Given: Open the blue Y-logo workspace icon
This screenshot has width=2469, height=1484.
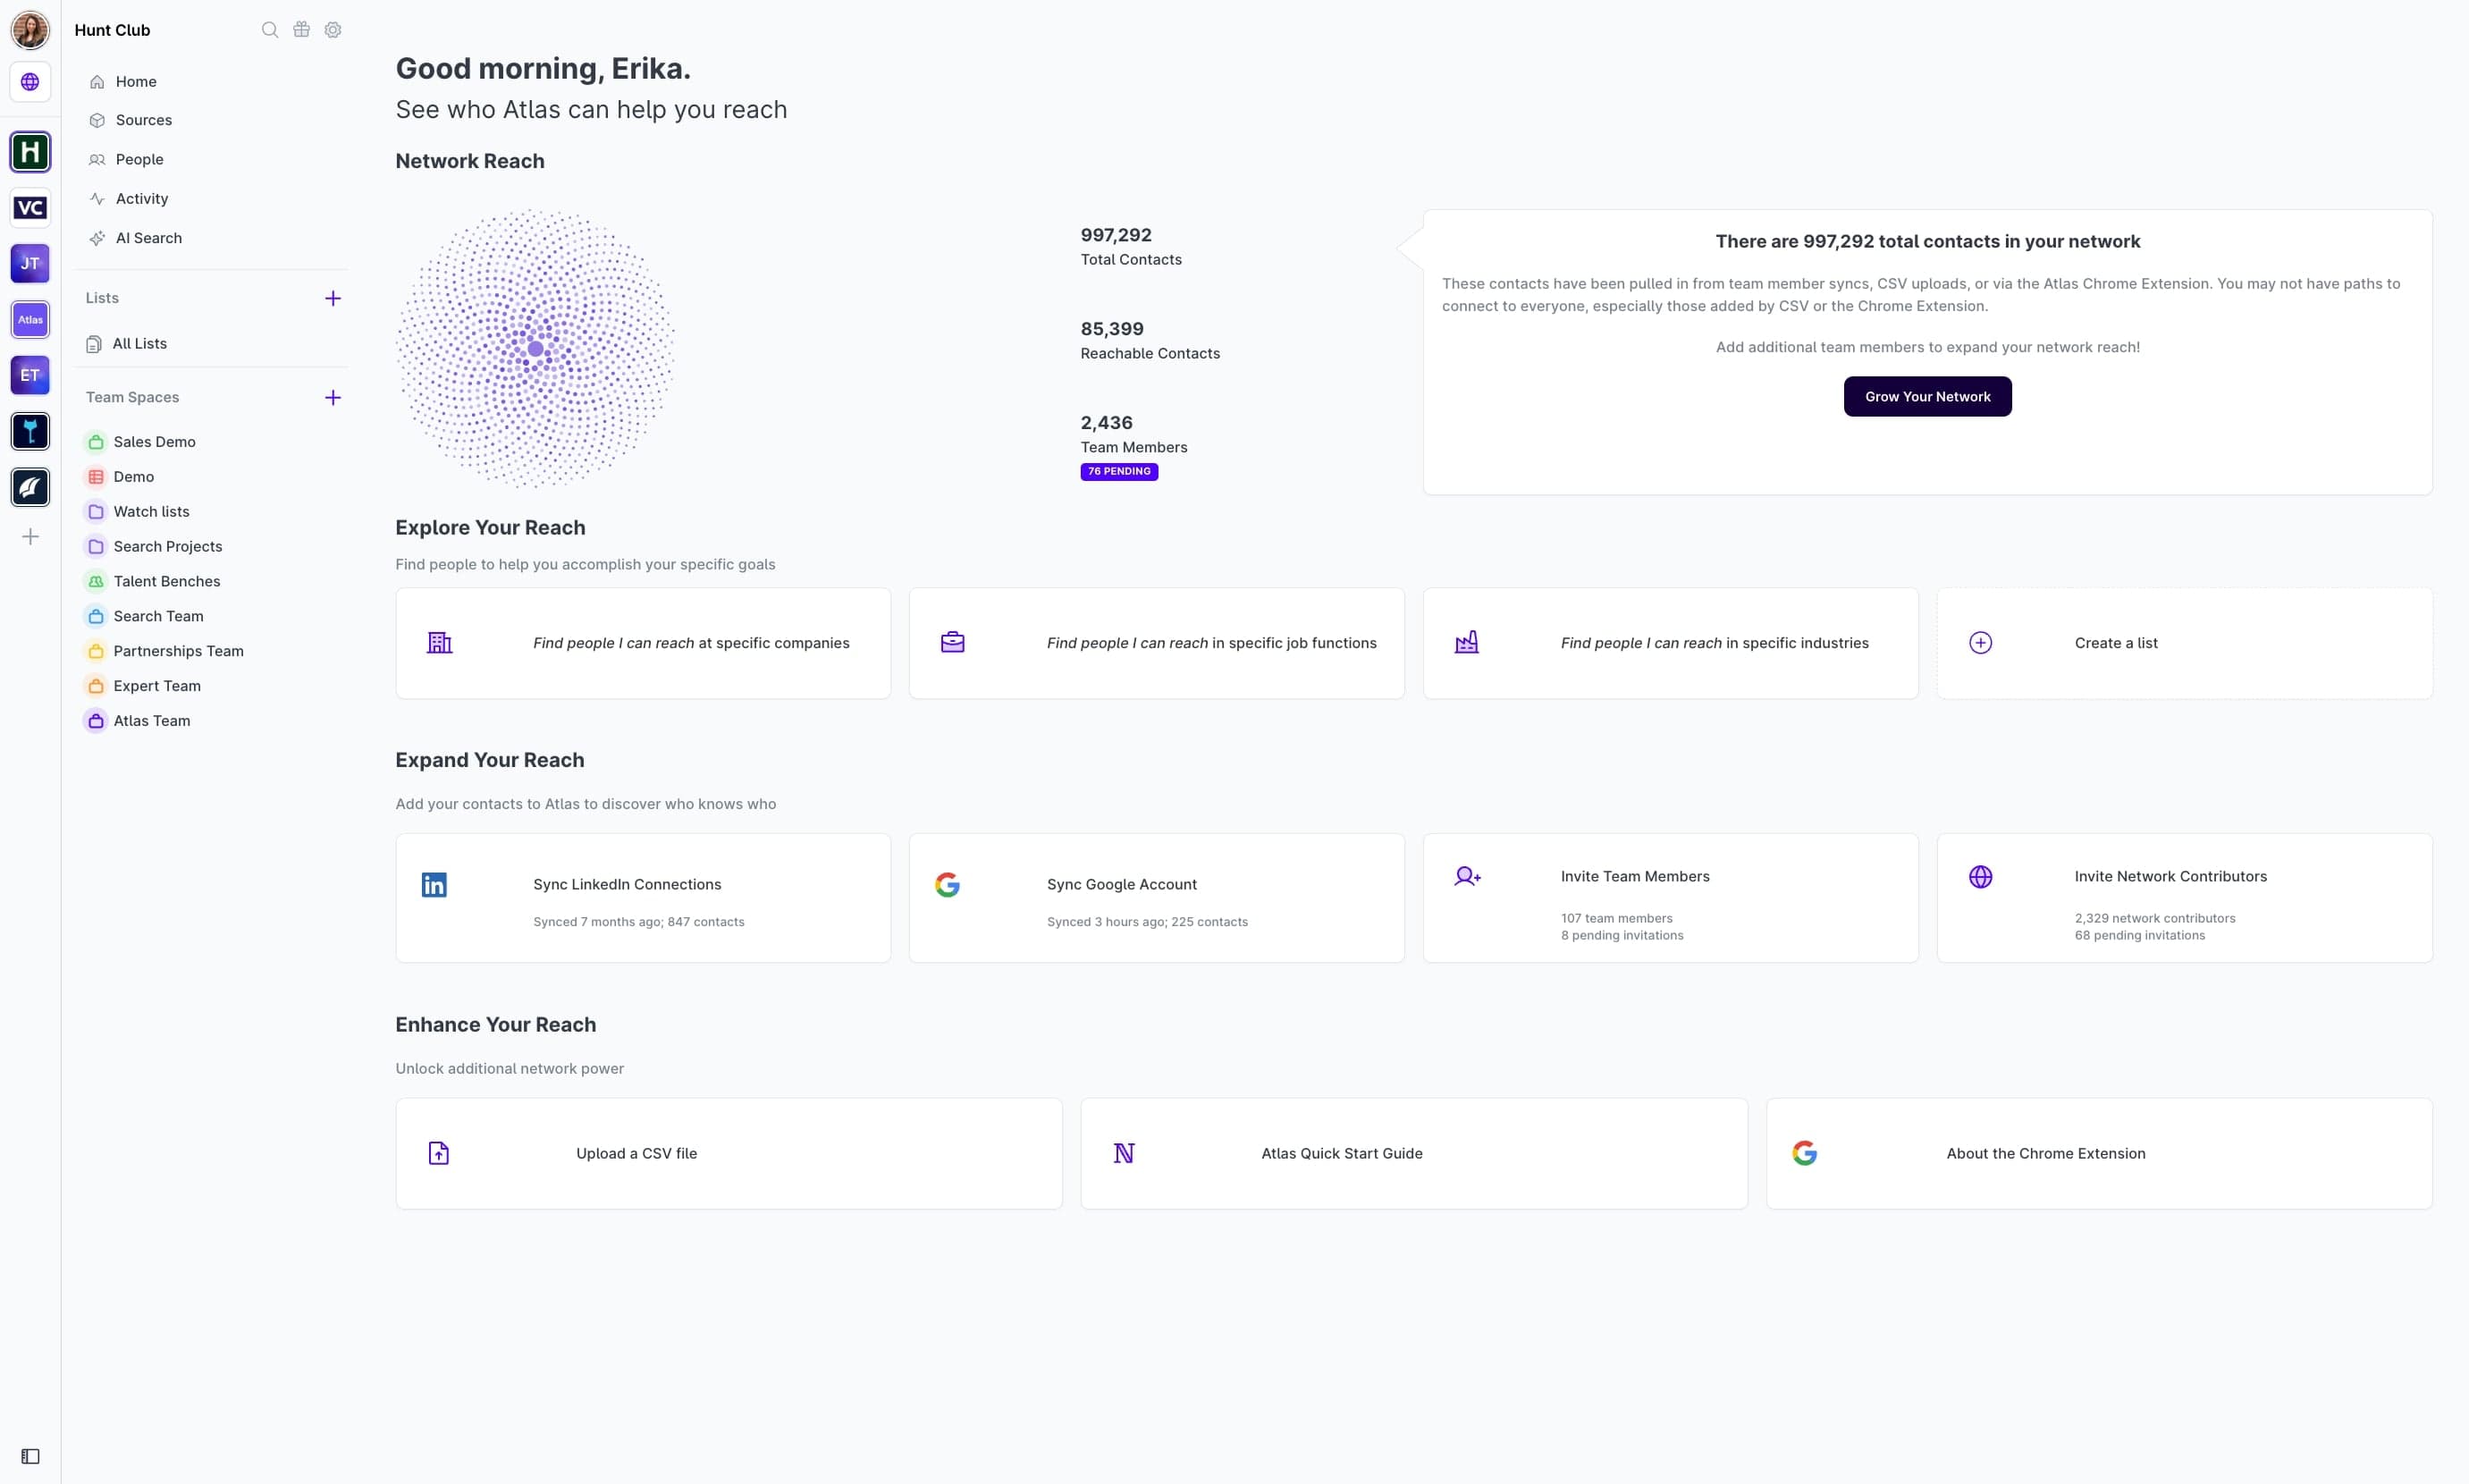Looking at the screenshot, I should (x=30, y=432).
